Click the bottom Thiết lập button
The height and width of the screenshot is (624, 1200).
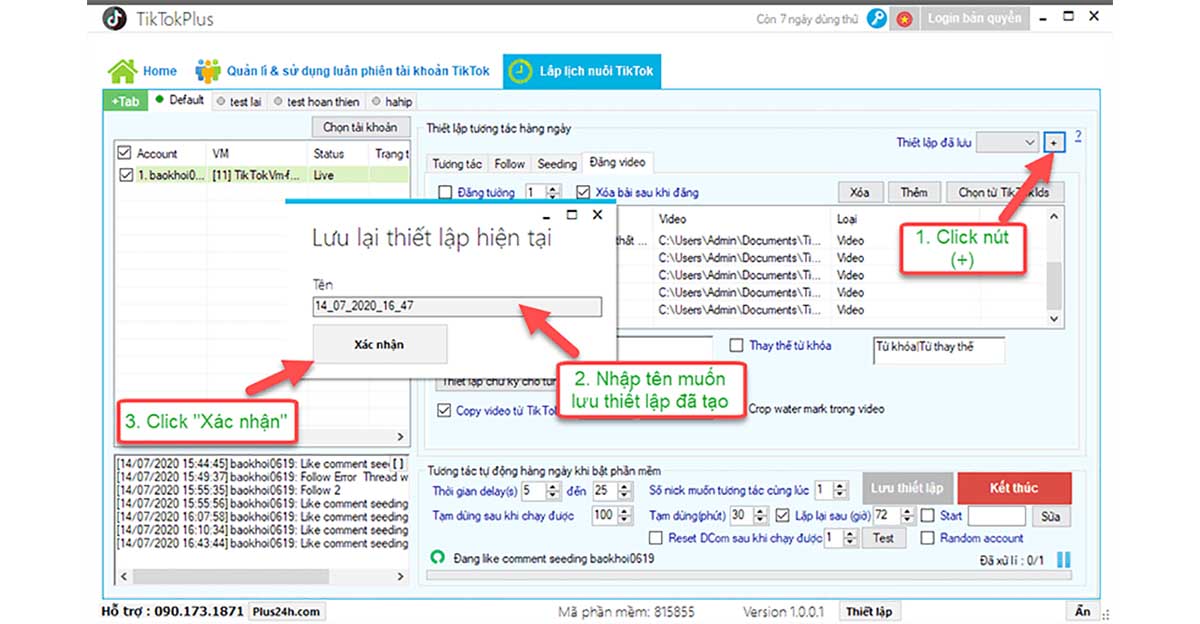[869, 612]
